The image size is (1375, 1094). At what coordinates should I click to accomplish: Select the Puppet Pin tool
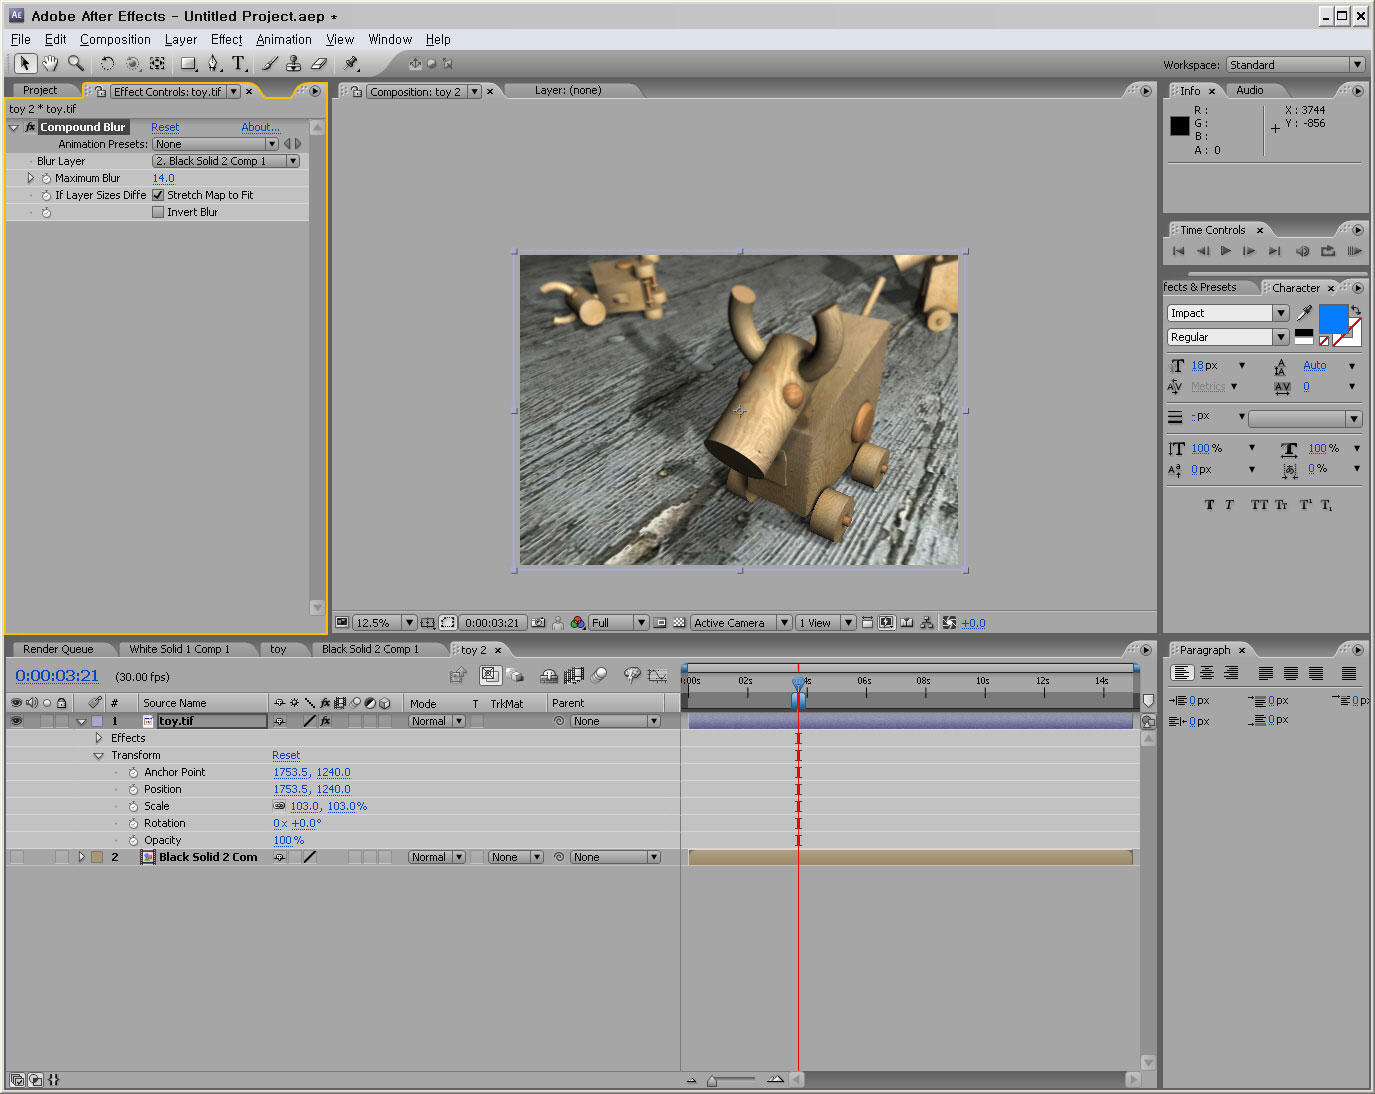click(x=351, y=63)
